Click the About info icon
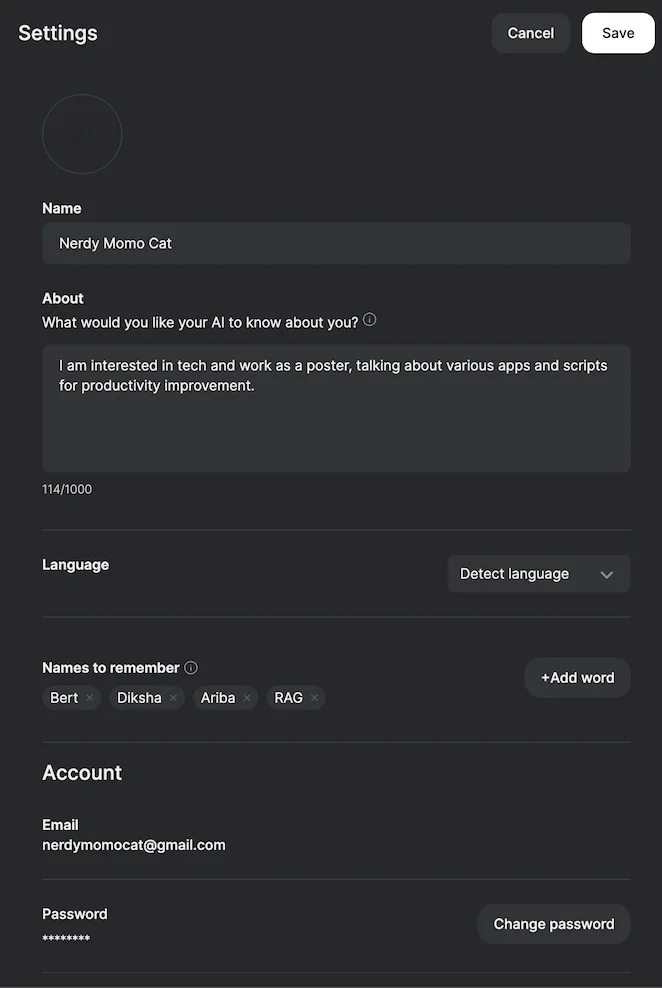Viewport: 662px width, 988px height. coord(370,320)
